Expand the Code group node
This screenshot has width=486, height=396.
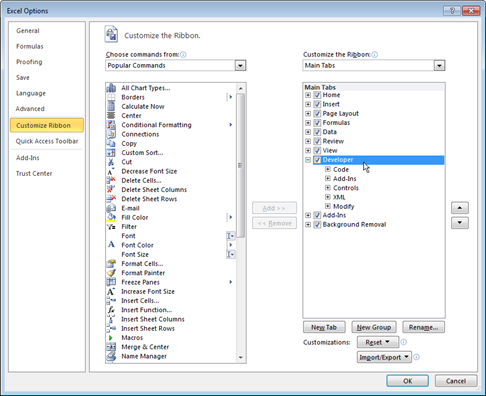coord(328,169)
